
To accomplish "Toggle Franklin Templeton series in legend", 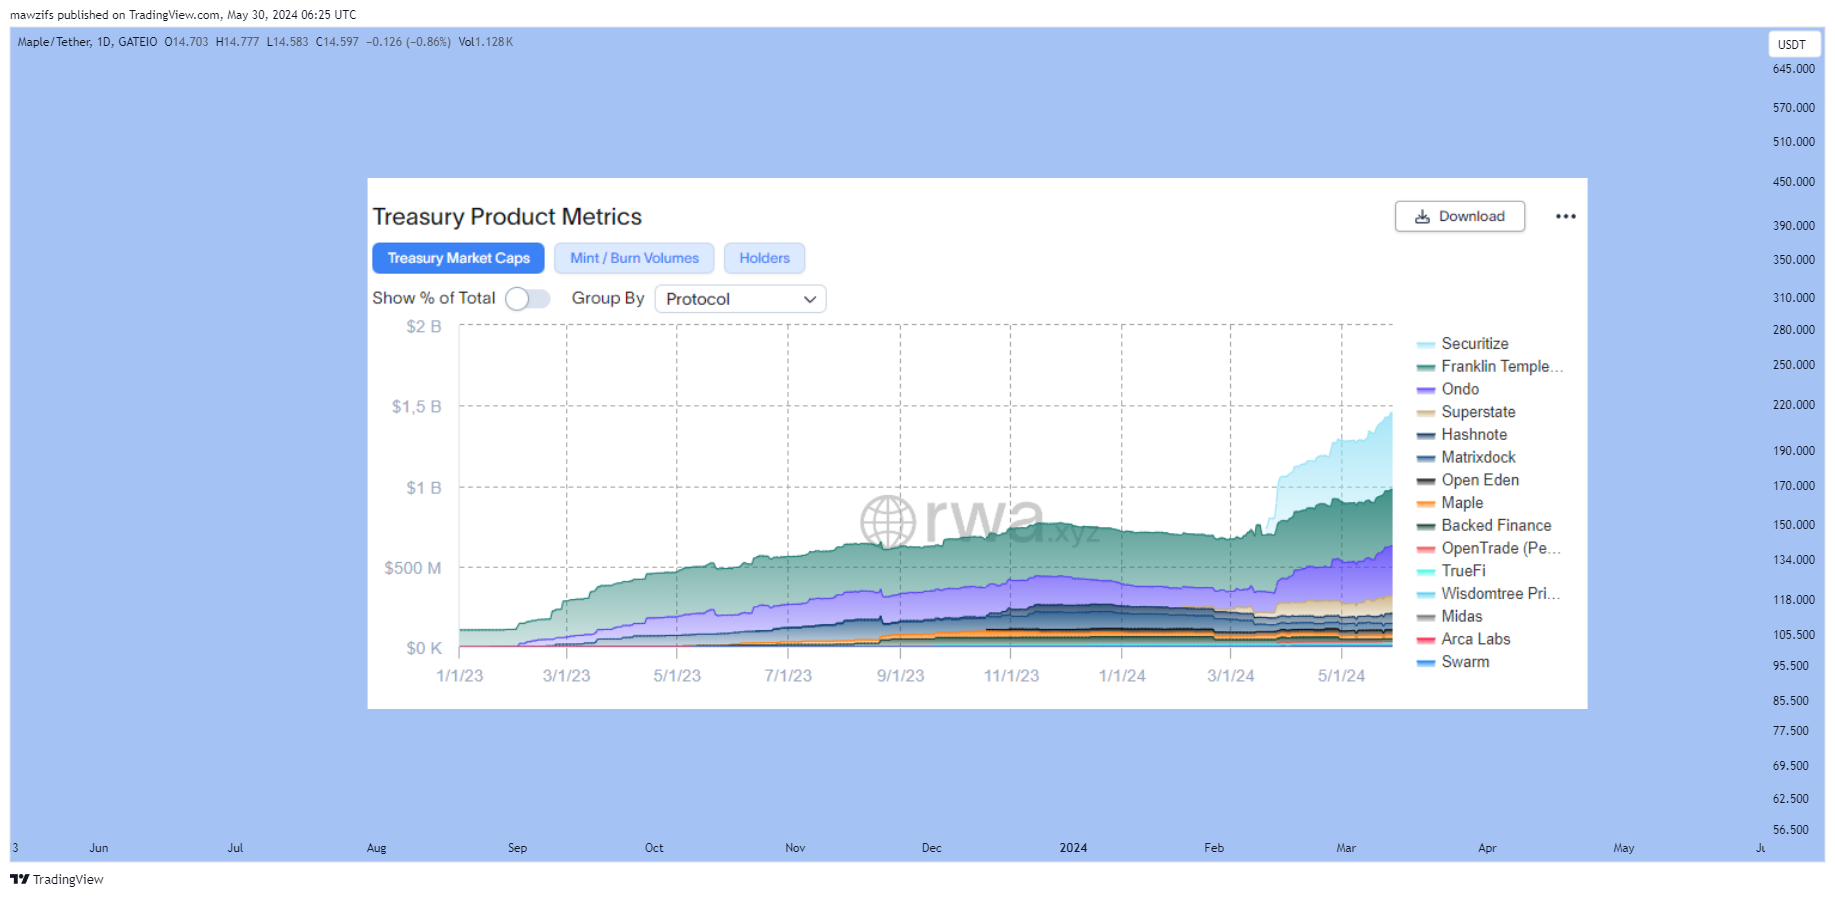I will point(1489,367).
